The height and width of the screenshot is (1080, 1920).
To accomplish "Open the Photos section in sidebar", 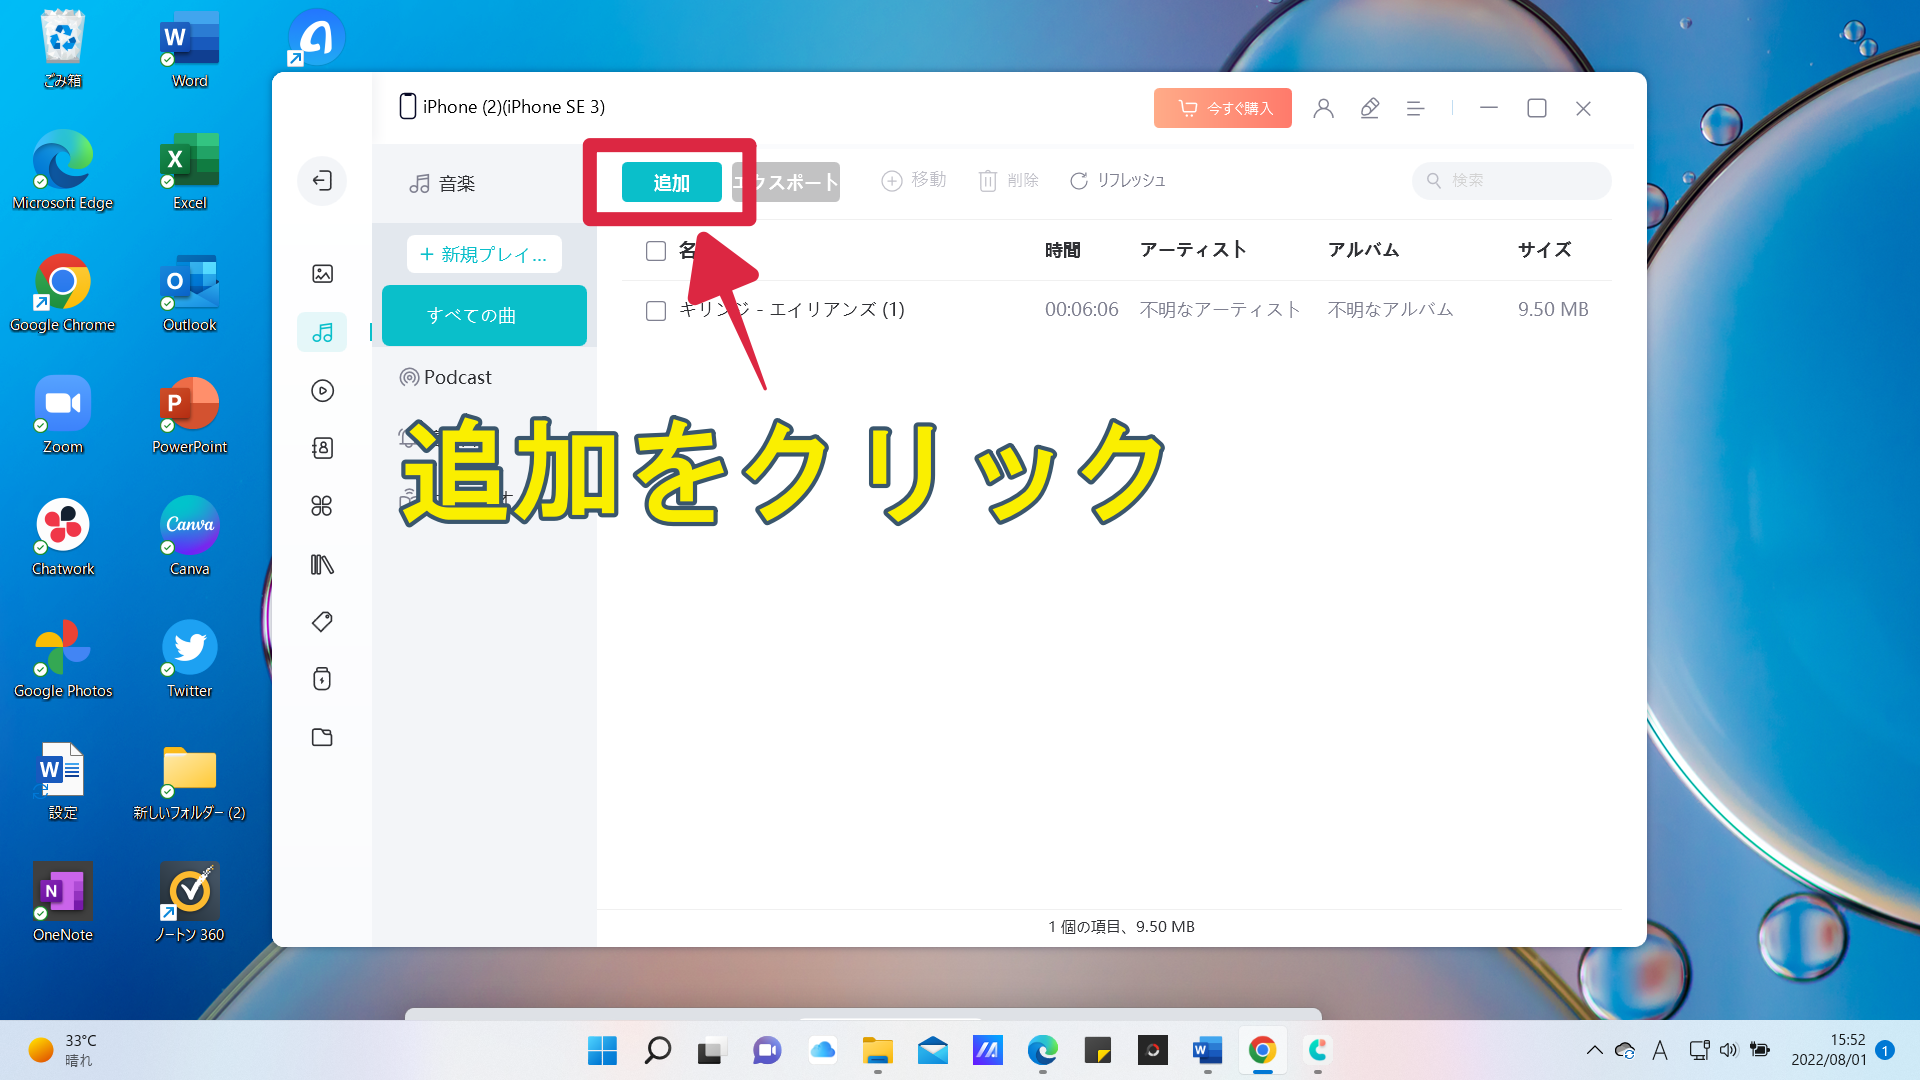I will [x=322, y=273].
